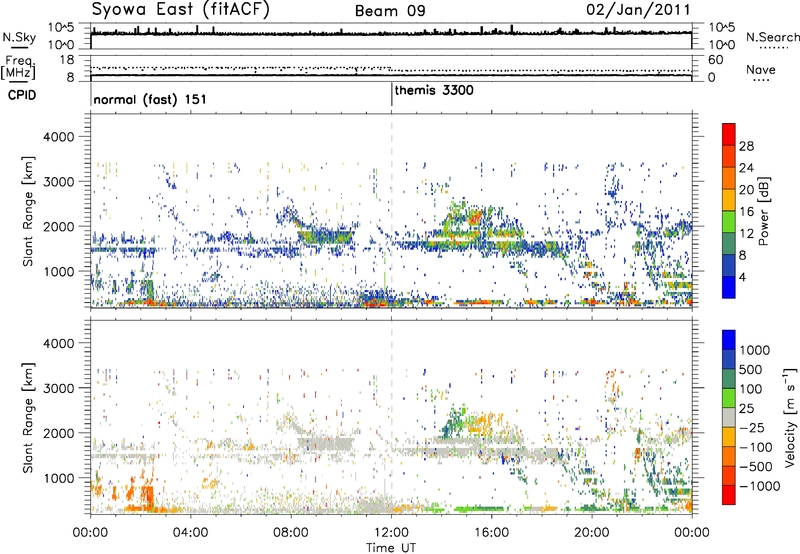The height and width of the screenshot is (554, 800).
Task: Click the '04:00' time axis label
Action: coord(190,533)
